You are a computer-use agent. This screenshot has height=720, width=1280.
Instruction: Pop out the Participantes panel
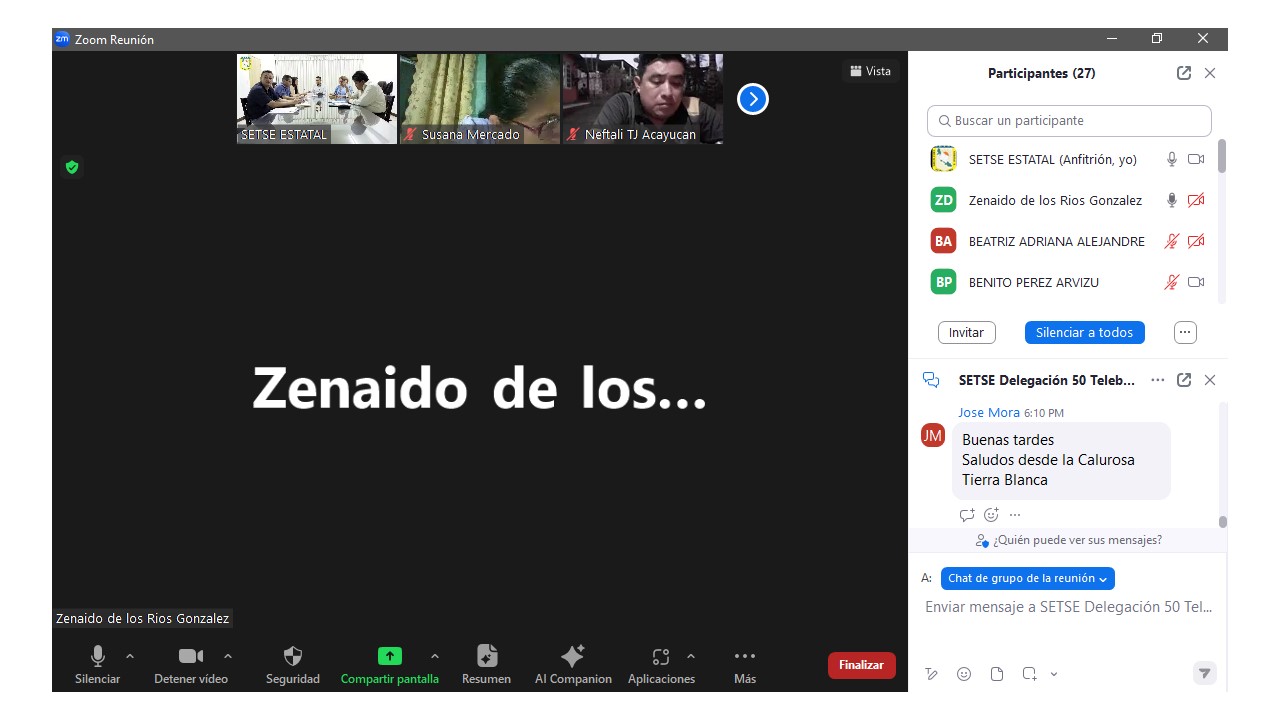[1184, 73]
